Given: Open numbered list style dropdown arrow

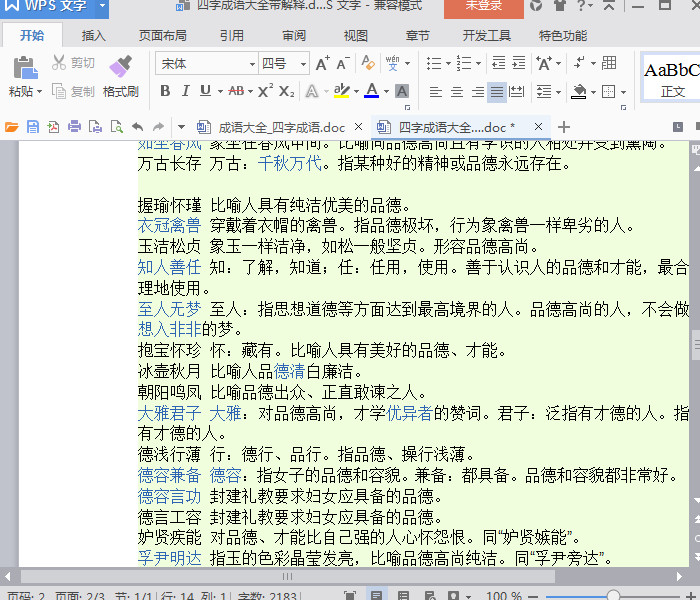Looking at the screenshot, I should point(478,63).
